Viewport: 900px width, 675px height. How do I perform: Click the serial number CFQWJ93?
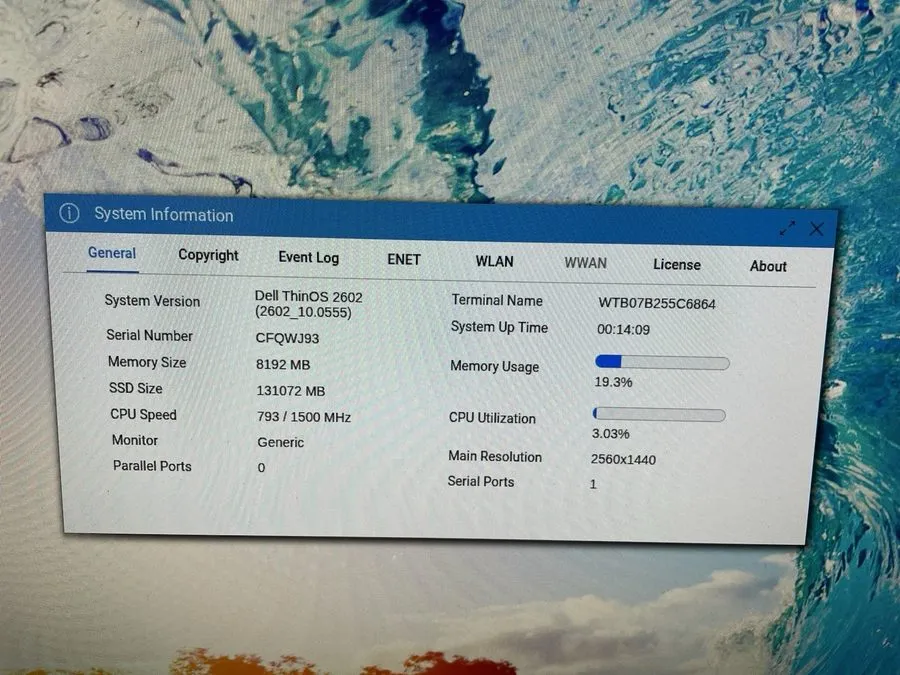287,338
